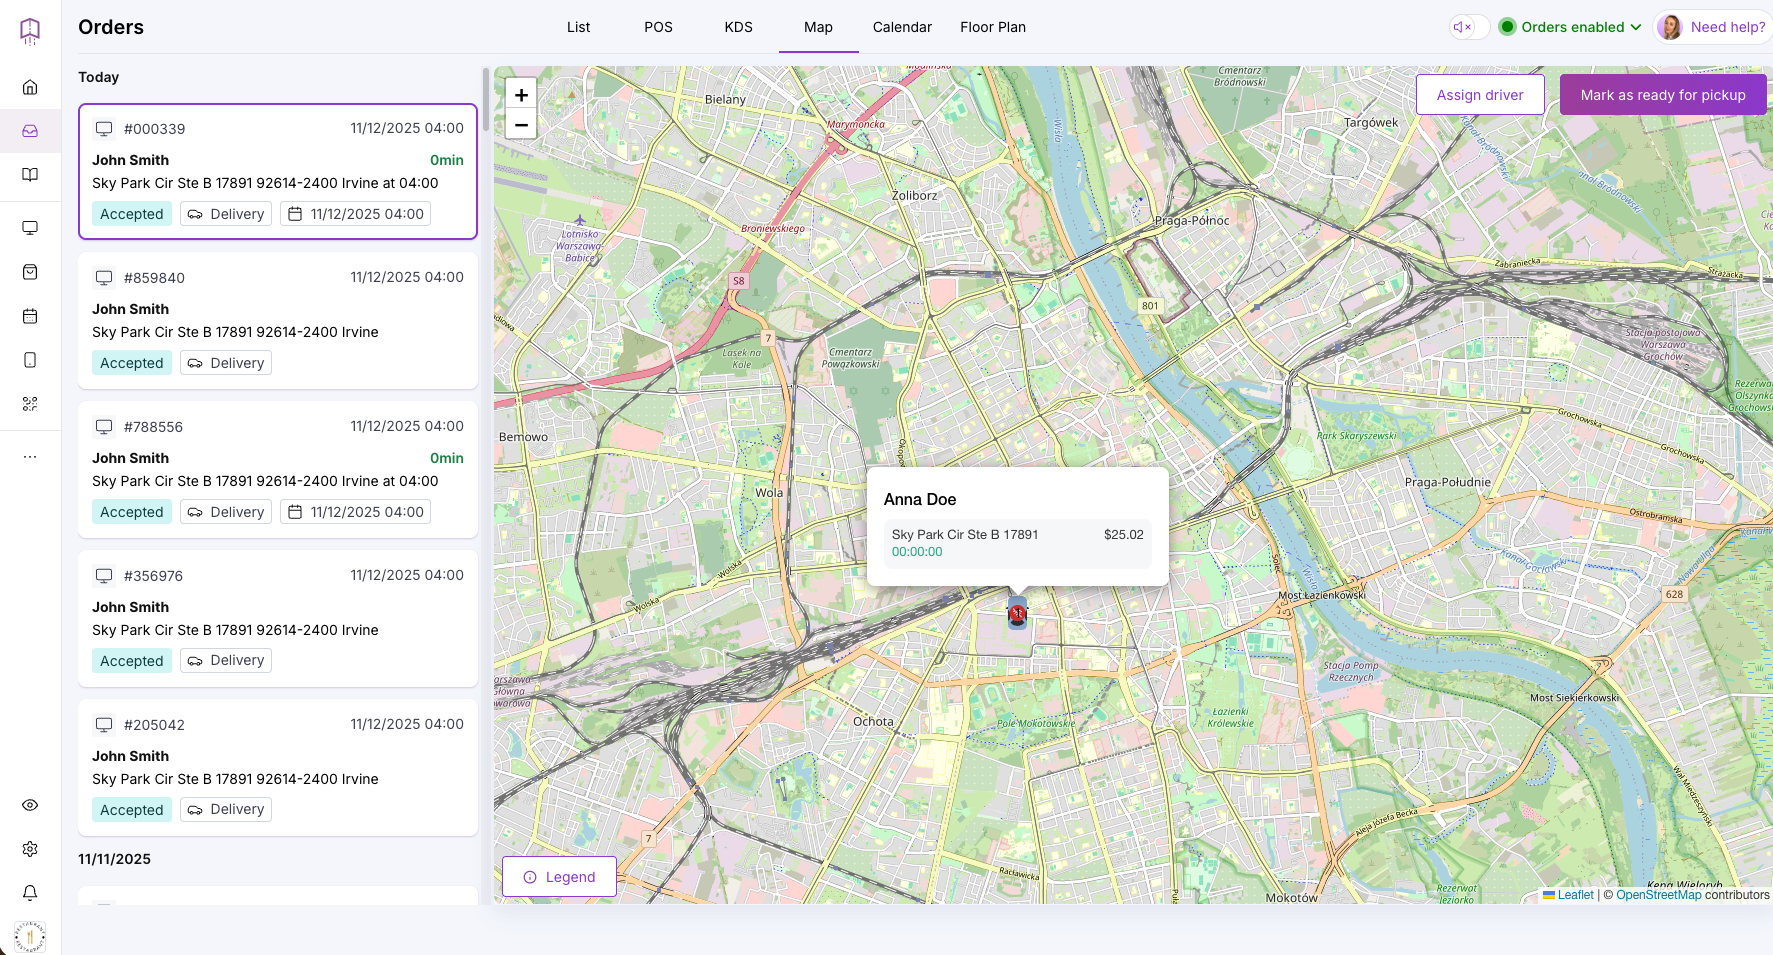
Task: Toggle the sound mute switch
Action: tap(1469, 27)
